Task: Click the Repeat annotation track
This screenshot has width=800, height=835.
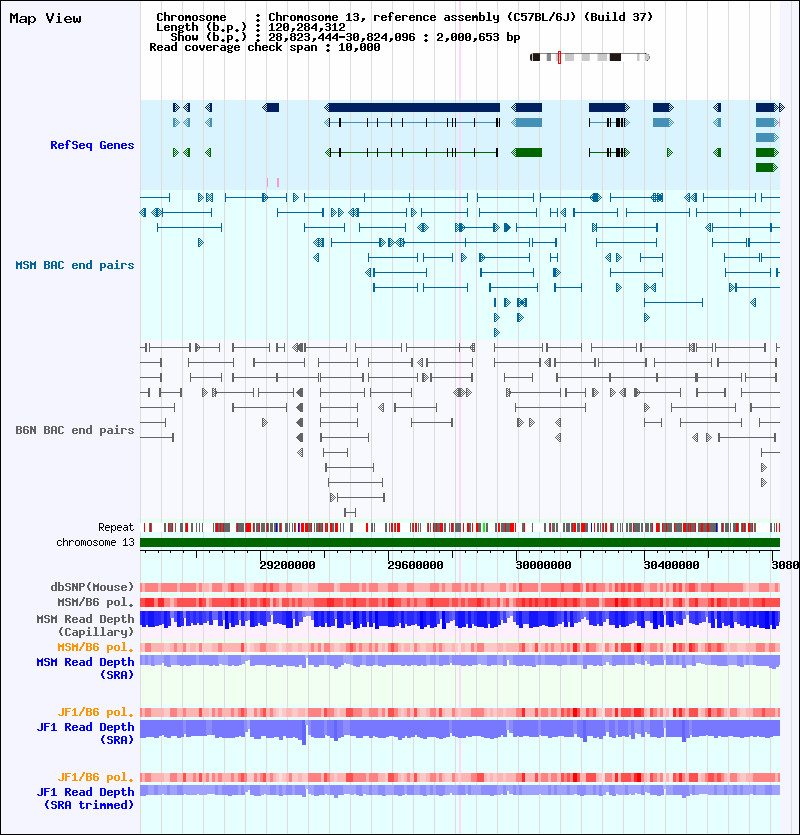Action: tap(460, 527)
